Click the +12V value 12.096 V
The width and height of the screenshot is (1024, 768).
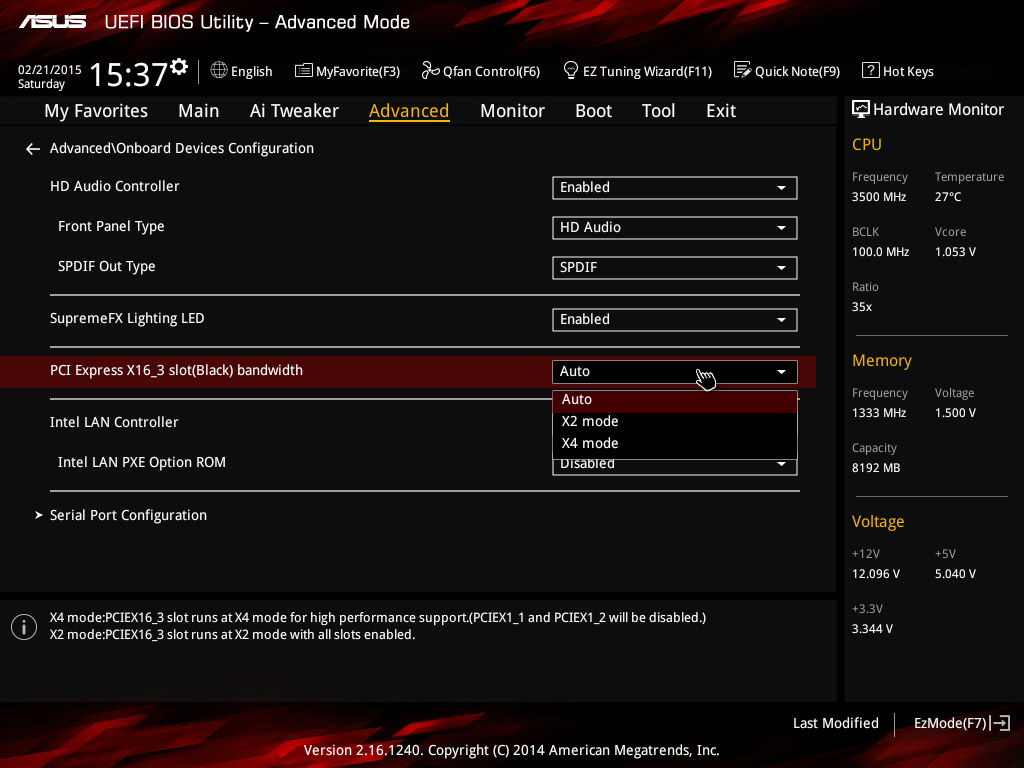pyautogui.click(x=875, y=573)
